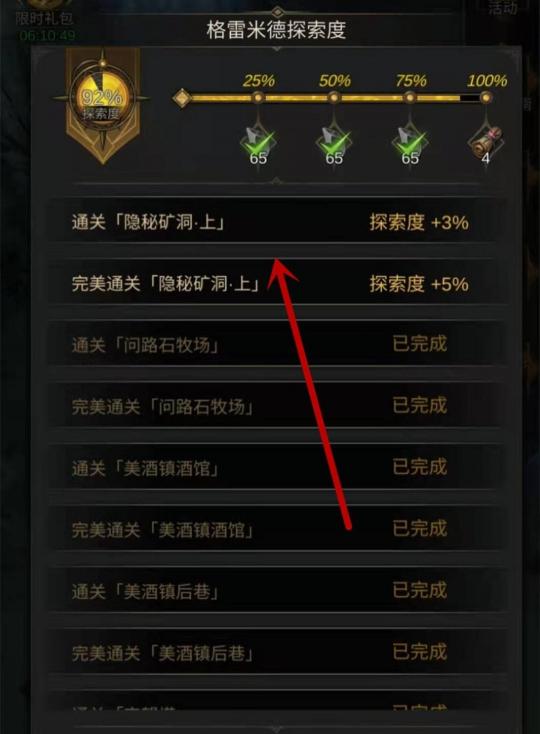The height and width of the screenshot is (734, 540).
Task: Tap the 通关「美酒镇酒馆」 completed entry
Action: (277, 468)
